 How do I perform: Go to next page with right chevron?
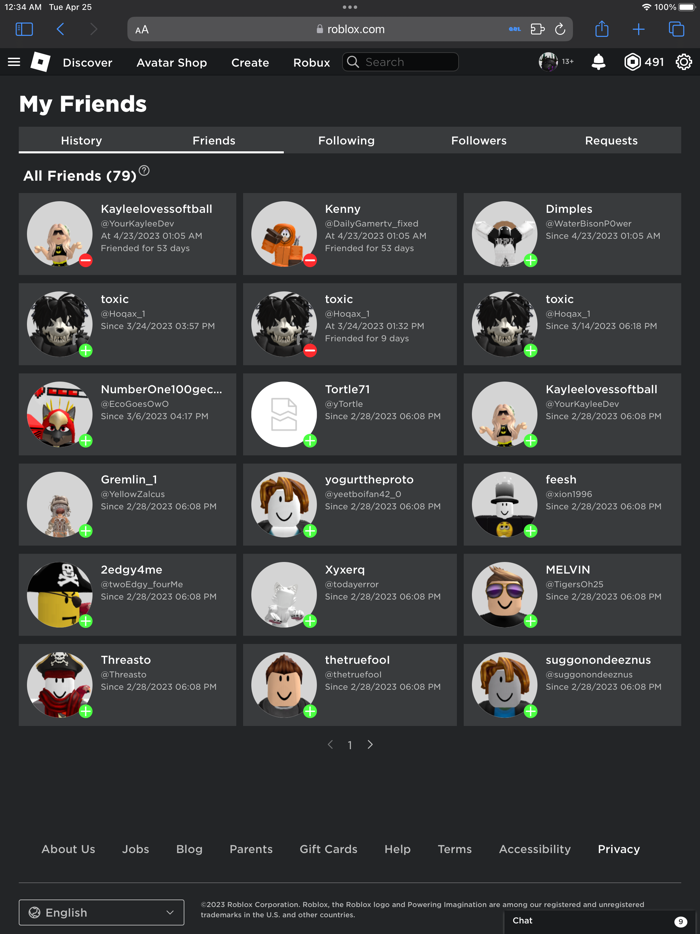(x=370, y=745)
